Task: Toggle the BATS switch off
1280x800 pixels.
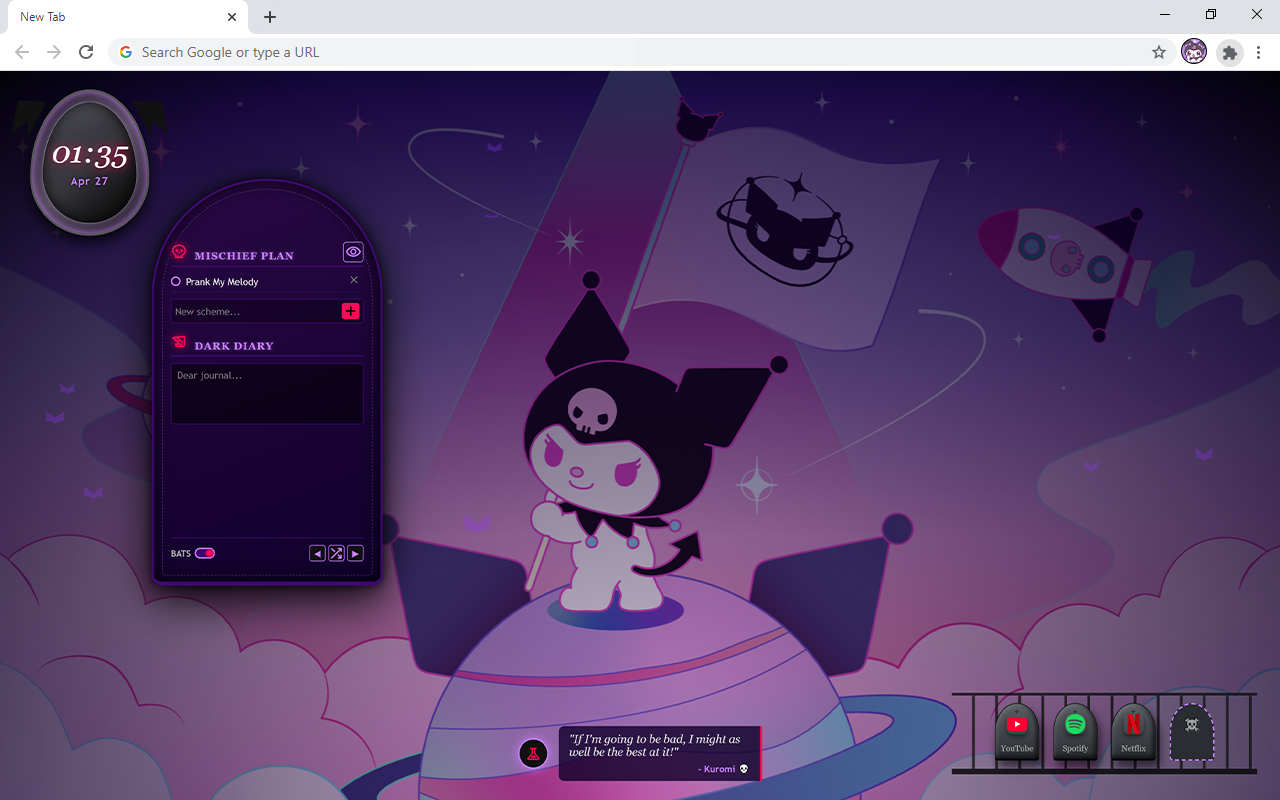Action: click(x=205, y=553)
